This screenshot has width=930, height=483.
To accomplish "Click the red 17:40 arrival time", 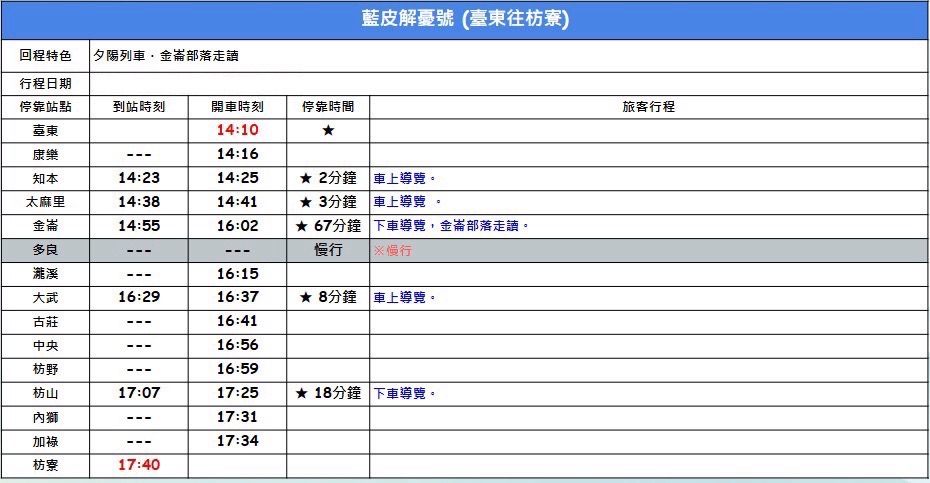I will [138, 465].
